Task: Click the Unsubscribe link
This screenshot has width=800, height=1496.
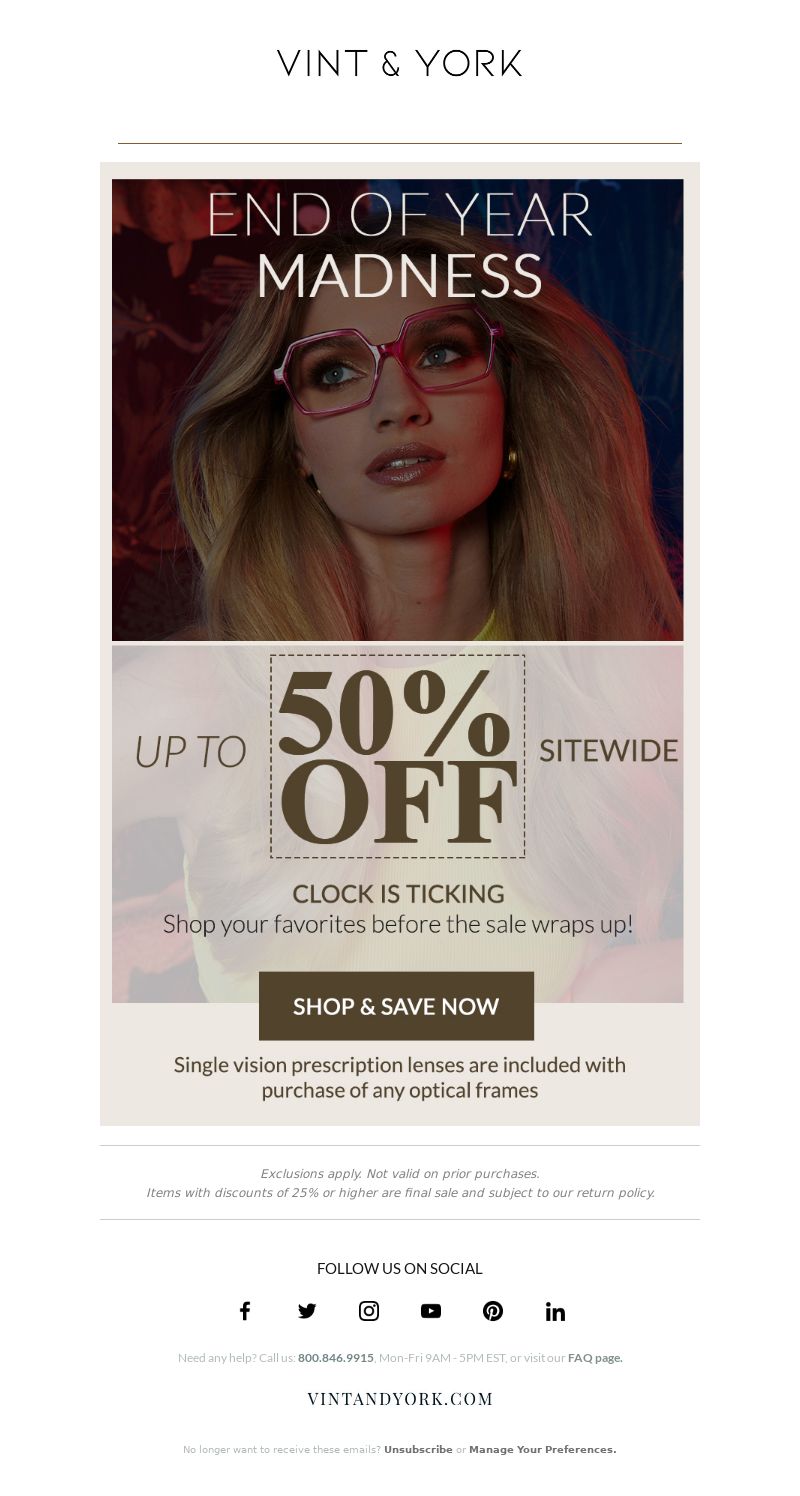Action: click(x=418, y=1449)
